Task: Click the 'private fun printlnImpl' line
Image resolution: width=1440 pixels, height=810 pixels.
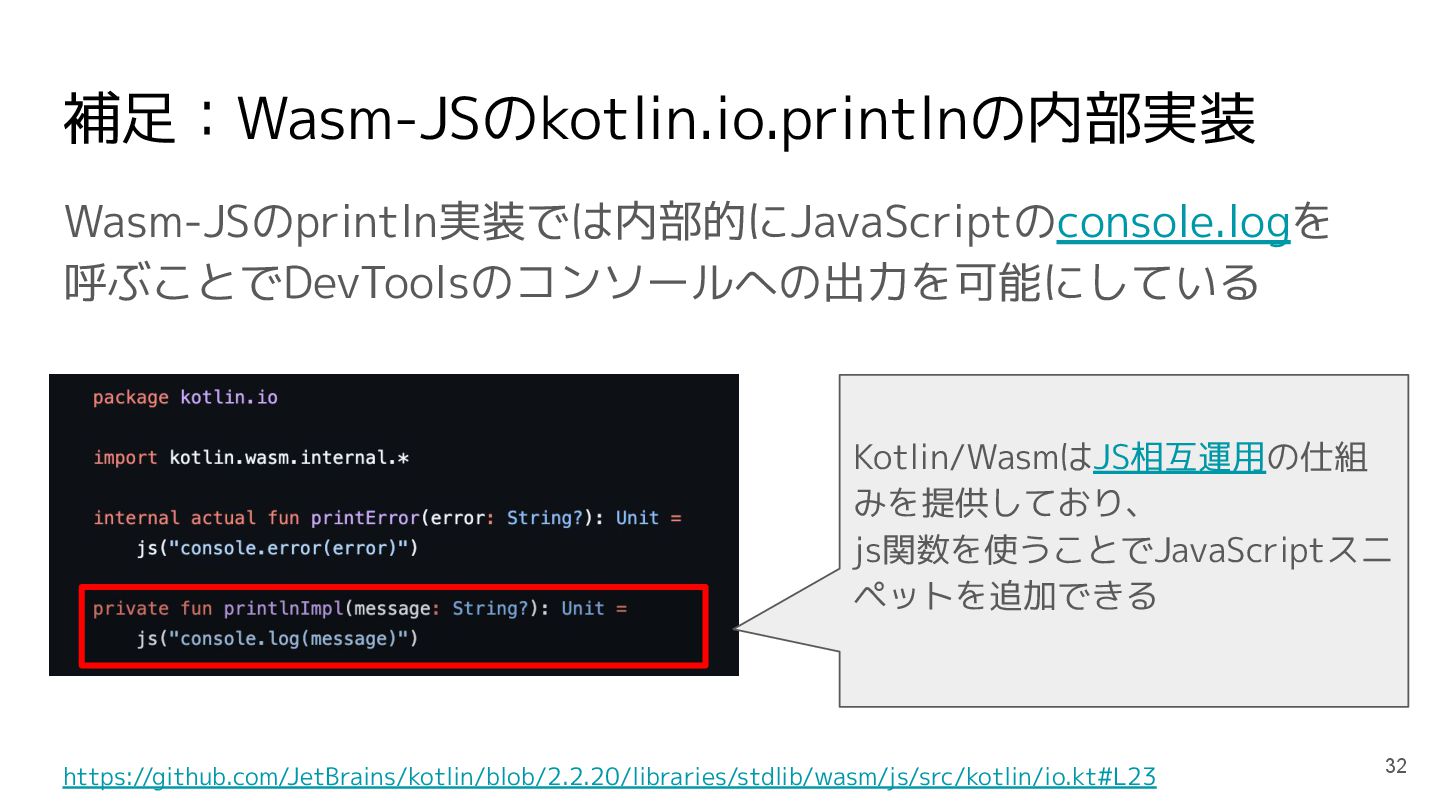Action: pyautogui.click(x=360, y=608)
